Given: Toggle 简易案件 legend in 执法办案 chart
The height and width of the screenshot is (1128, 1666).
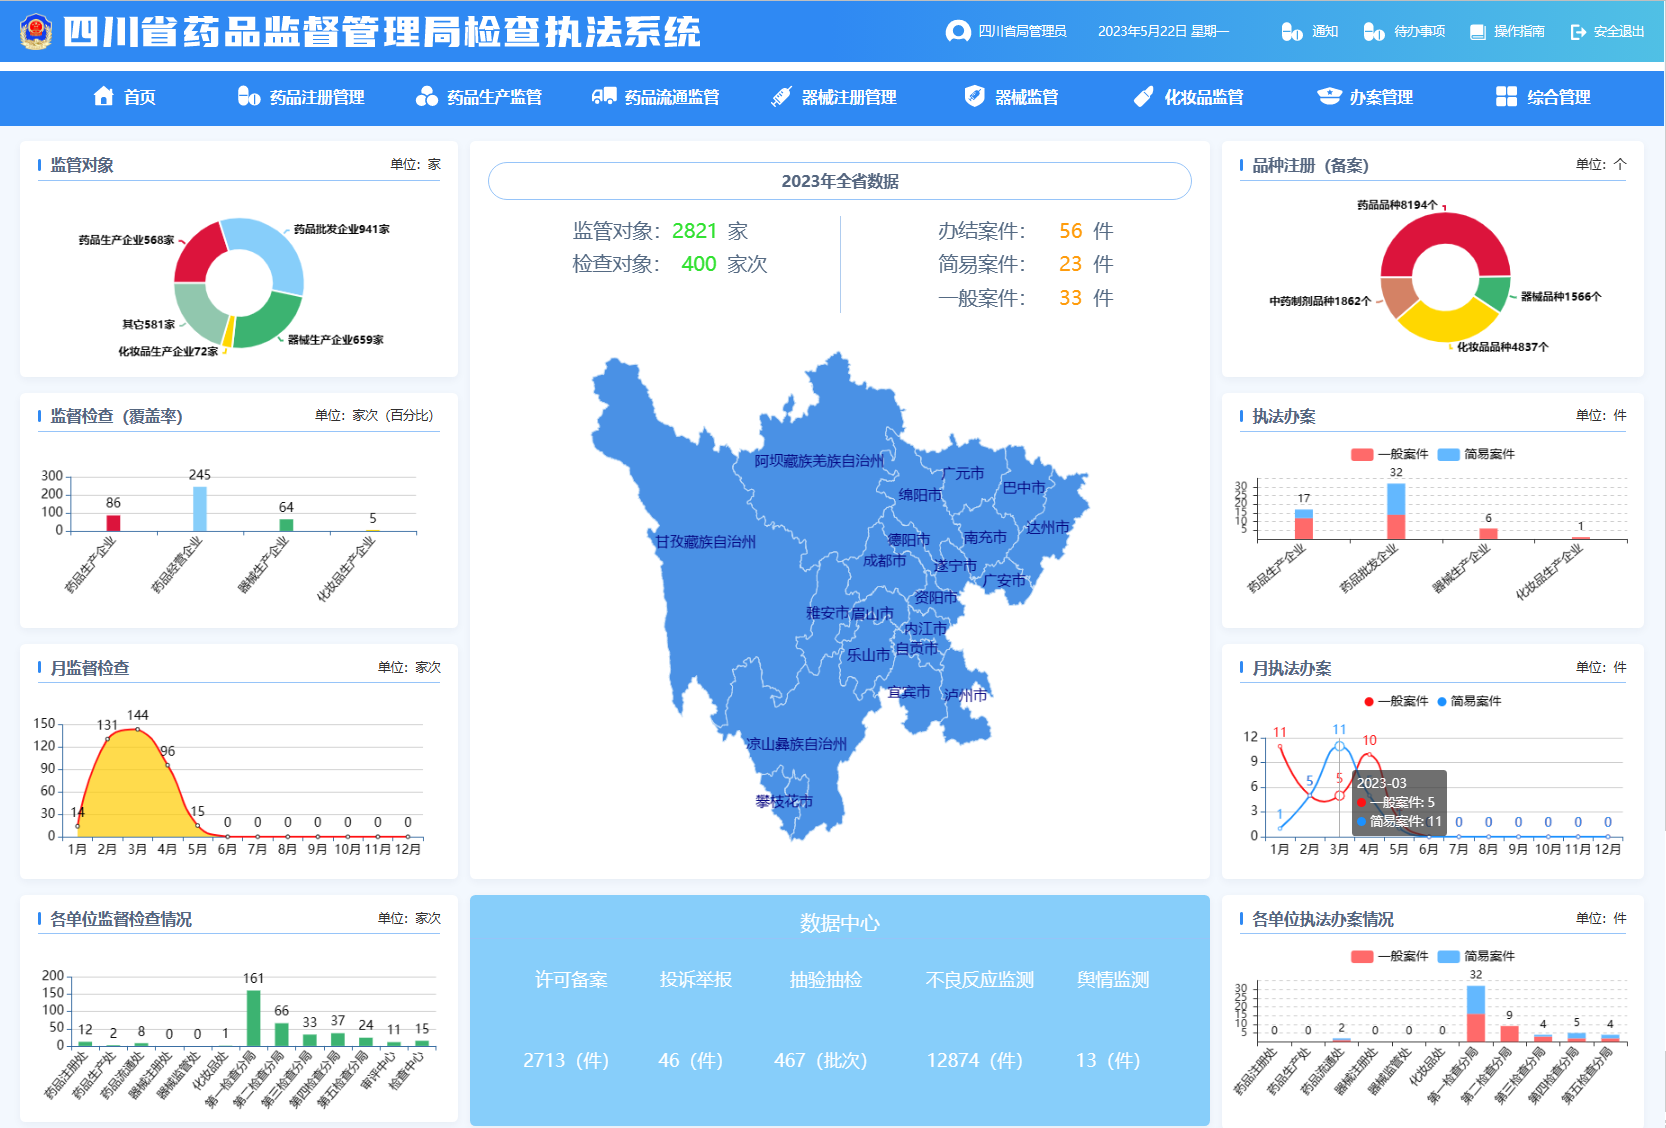Looking at the screenshot, I should (x=1477, y=454).
